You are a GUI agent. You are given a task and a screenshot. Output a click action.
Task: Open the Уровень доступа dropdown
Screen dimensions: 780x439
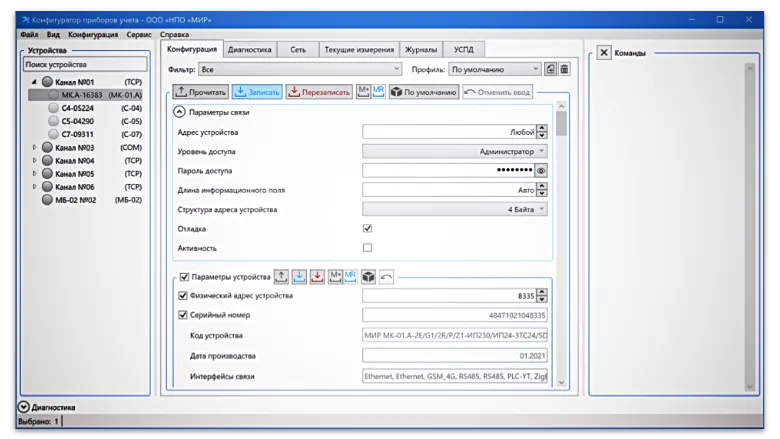pyautogui.click(x=454, y=151)
